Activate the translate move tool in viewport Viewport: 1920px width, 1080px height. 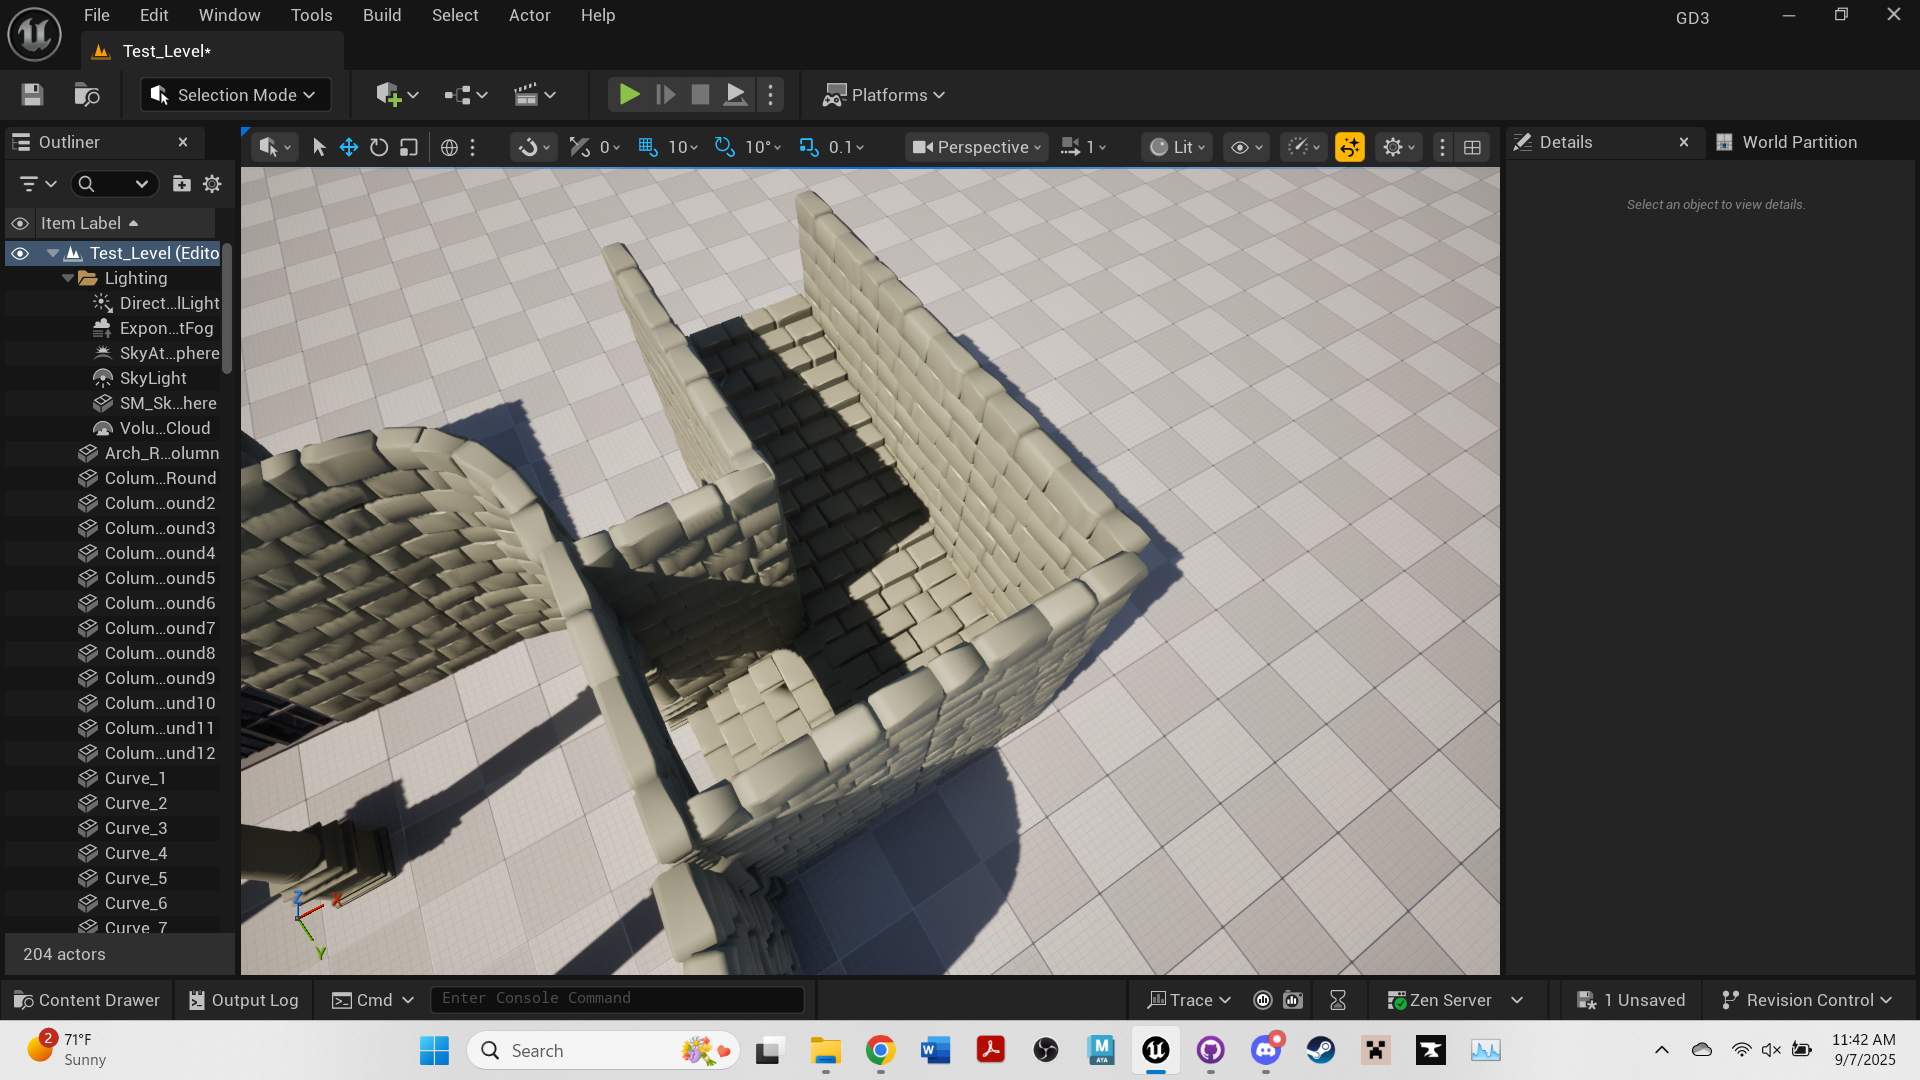(x=348, y=147)
